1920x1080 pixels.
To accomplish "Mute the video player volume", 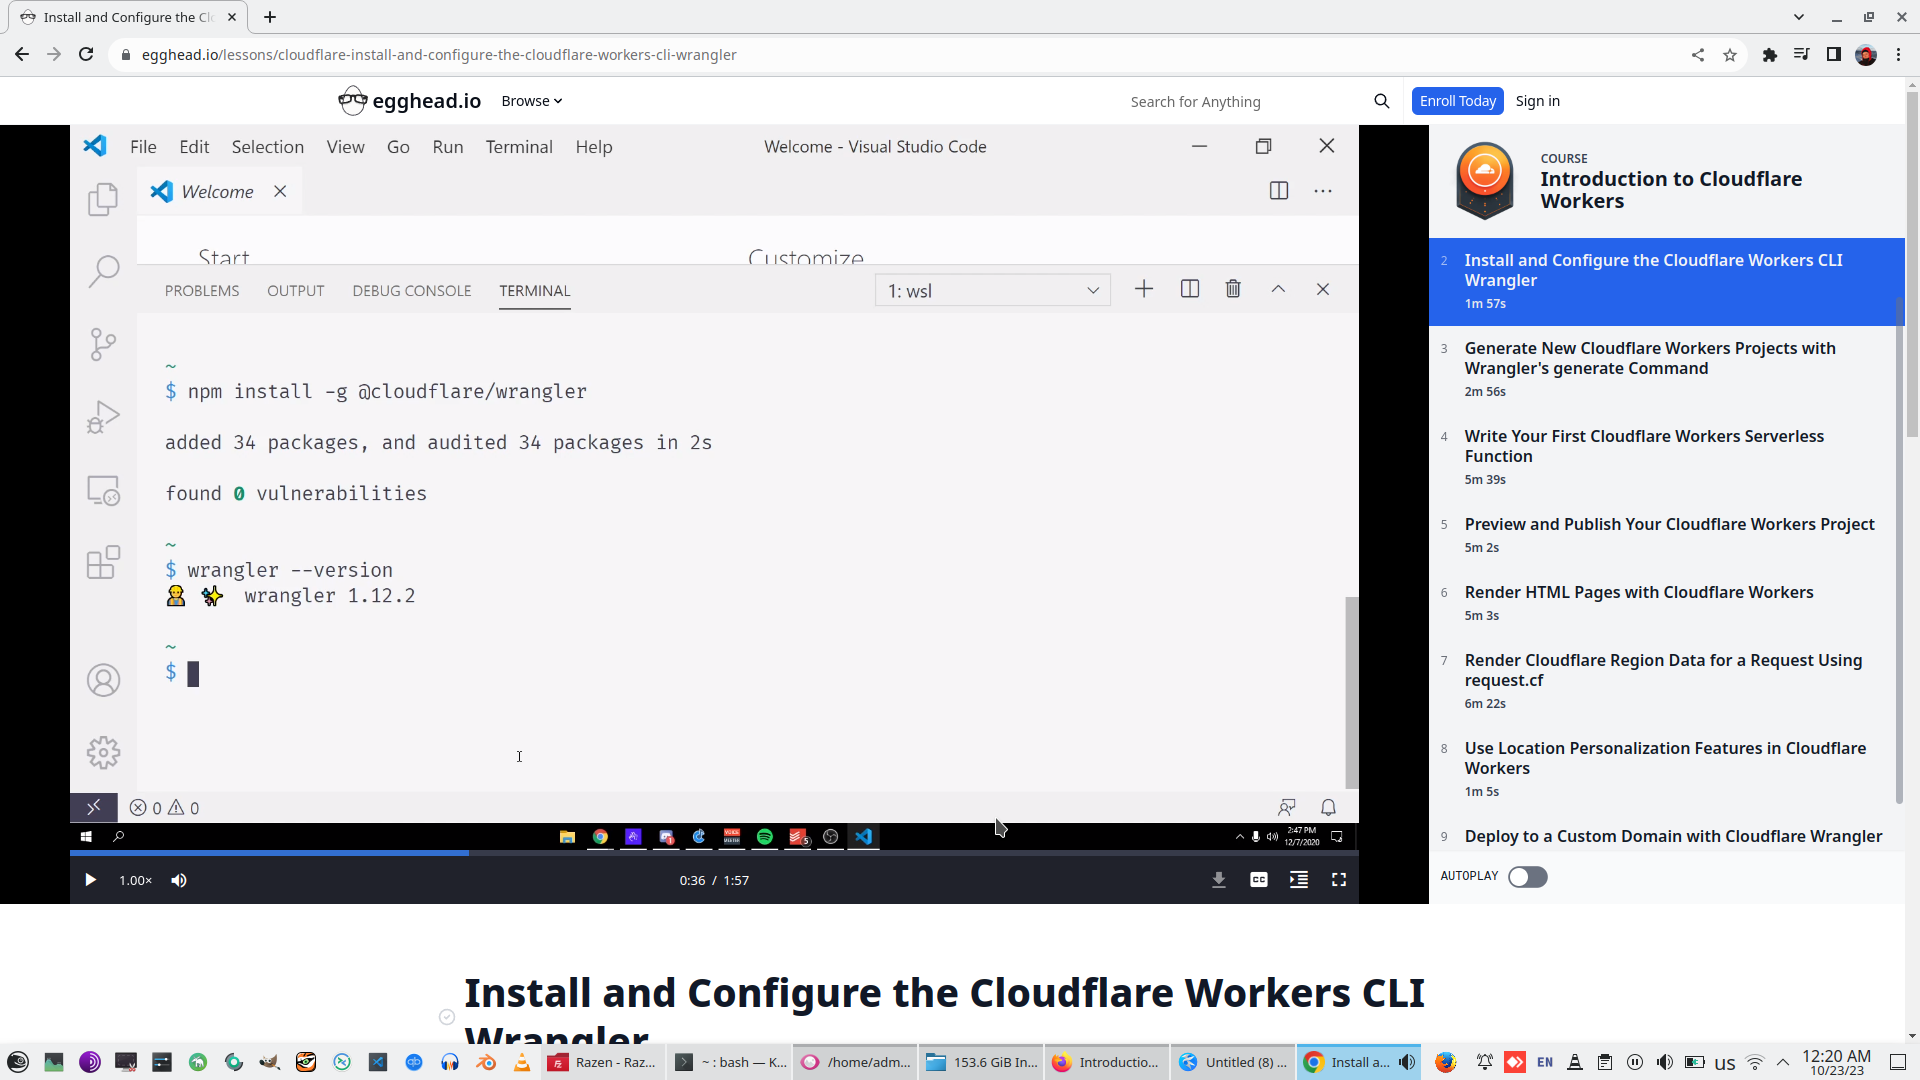I will [179, 880].
